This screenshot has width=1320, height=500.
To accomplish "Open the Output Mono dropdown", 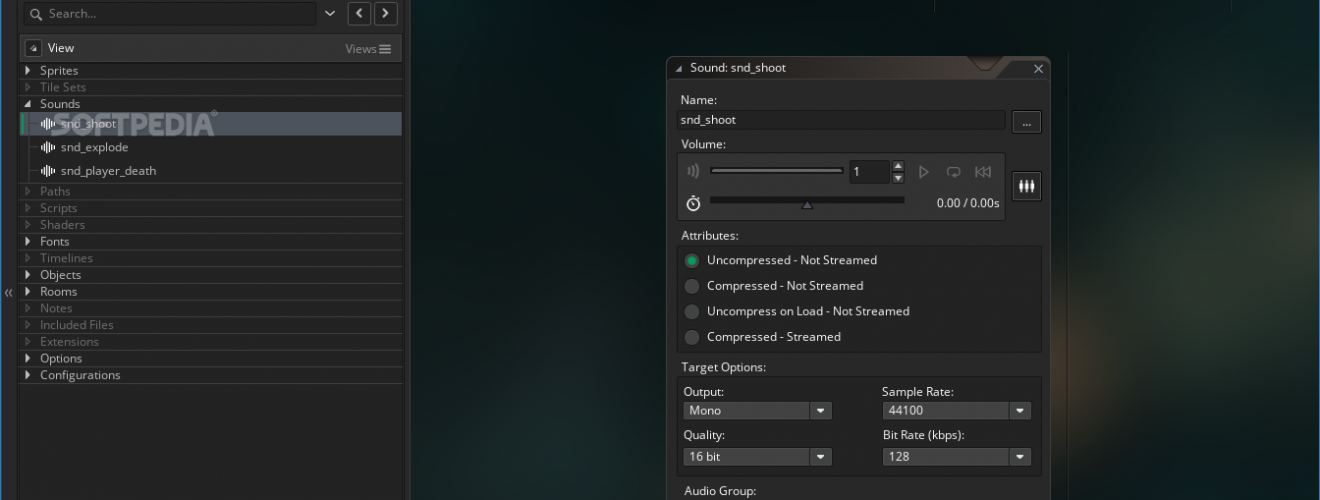I will click(757, 411).
